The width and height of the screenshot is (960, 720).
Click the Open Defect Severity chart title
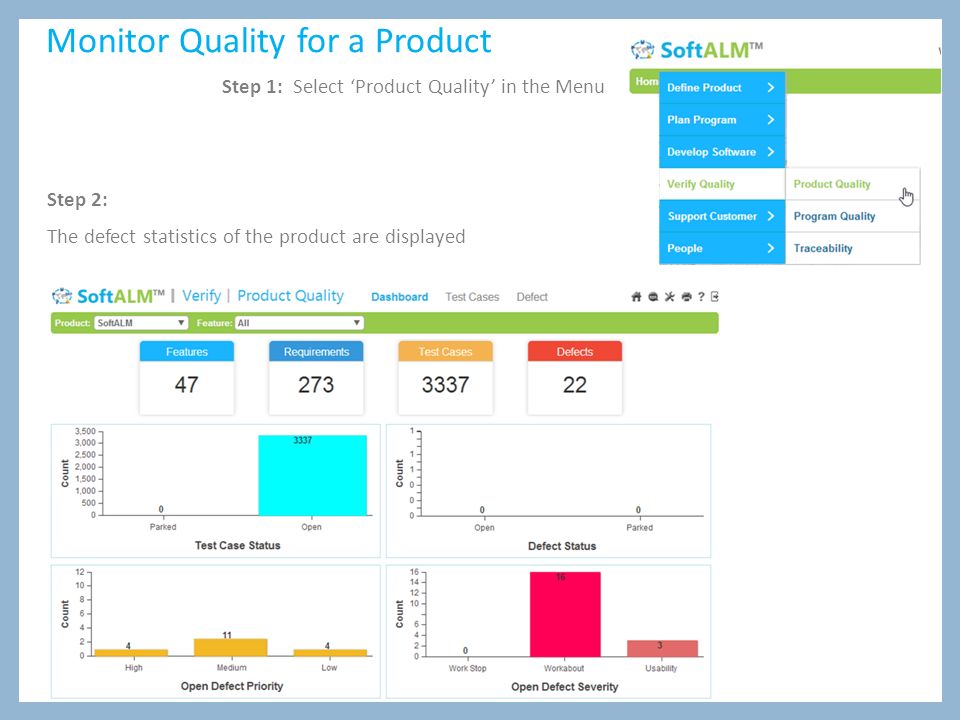click(x=564, y=686)
